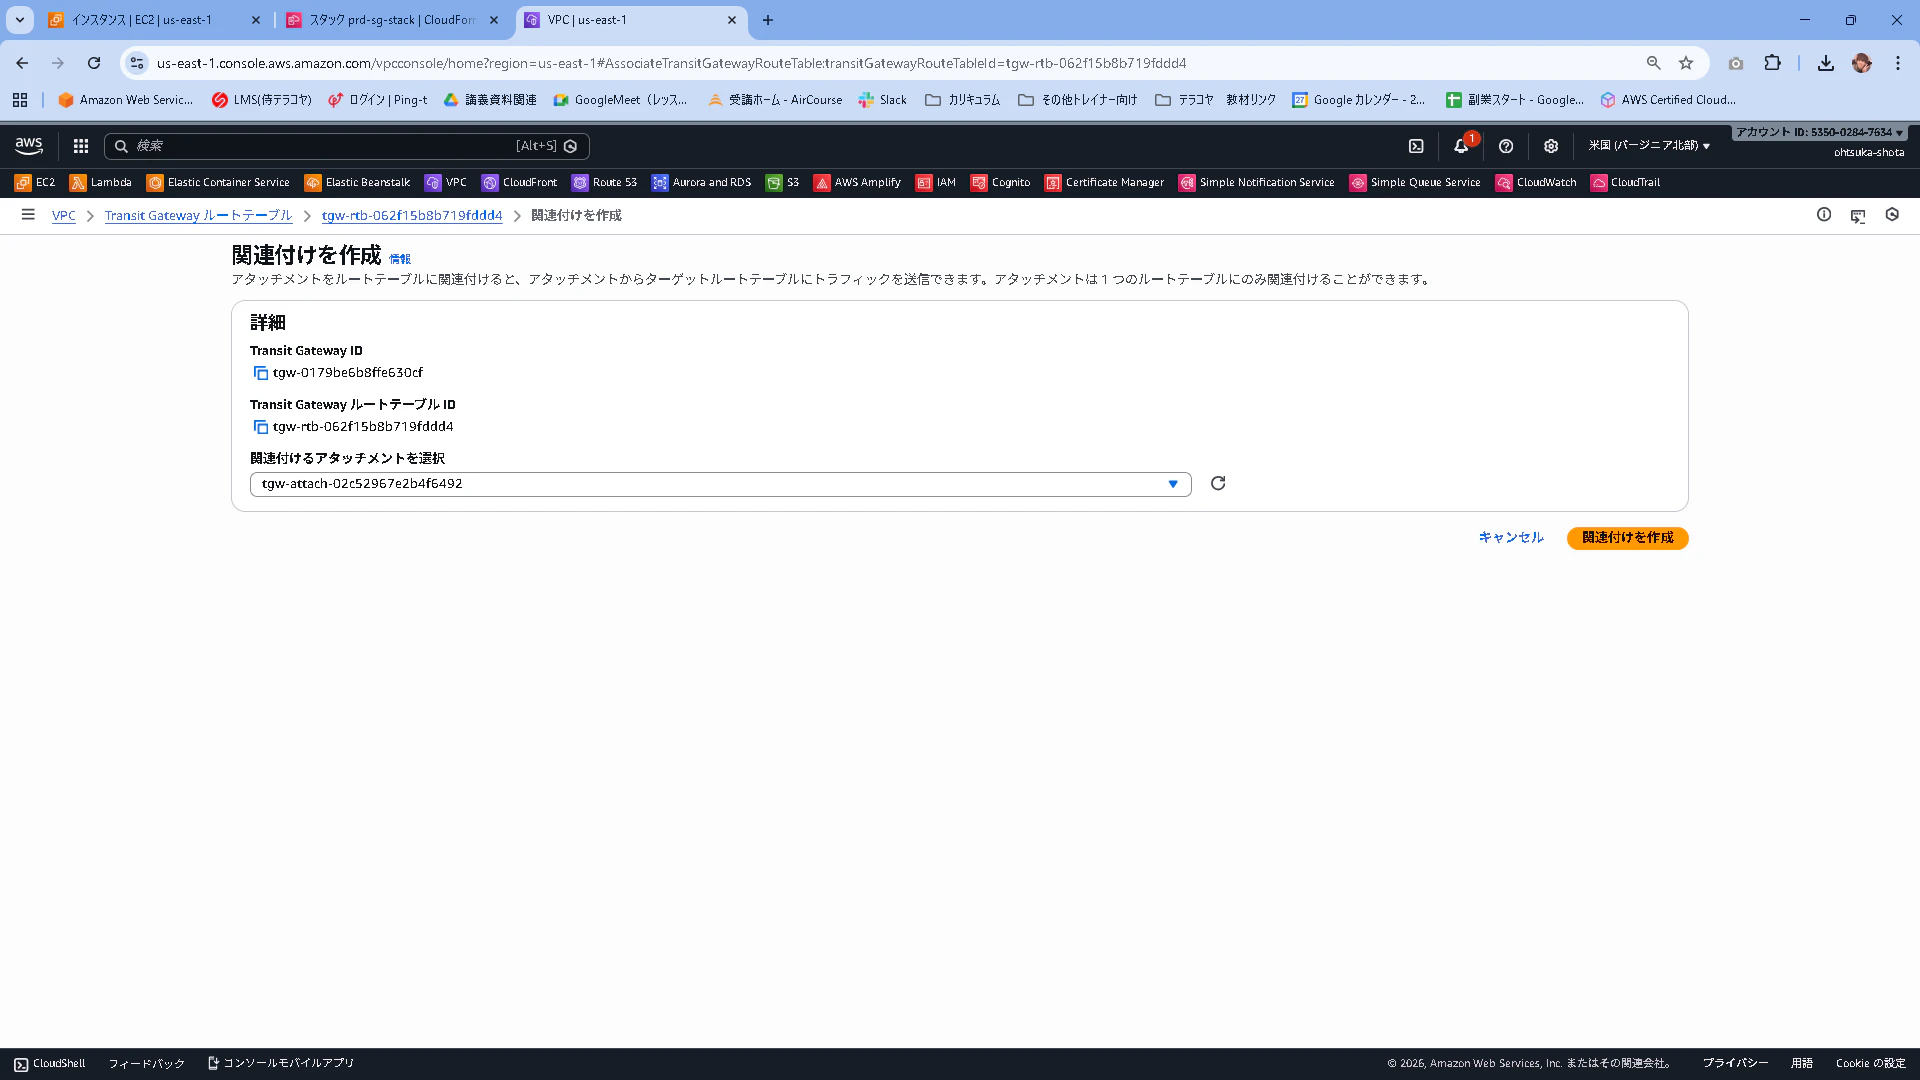
Task: Open the browser downloads icon
Action: click(x=1826, y=63)
